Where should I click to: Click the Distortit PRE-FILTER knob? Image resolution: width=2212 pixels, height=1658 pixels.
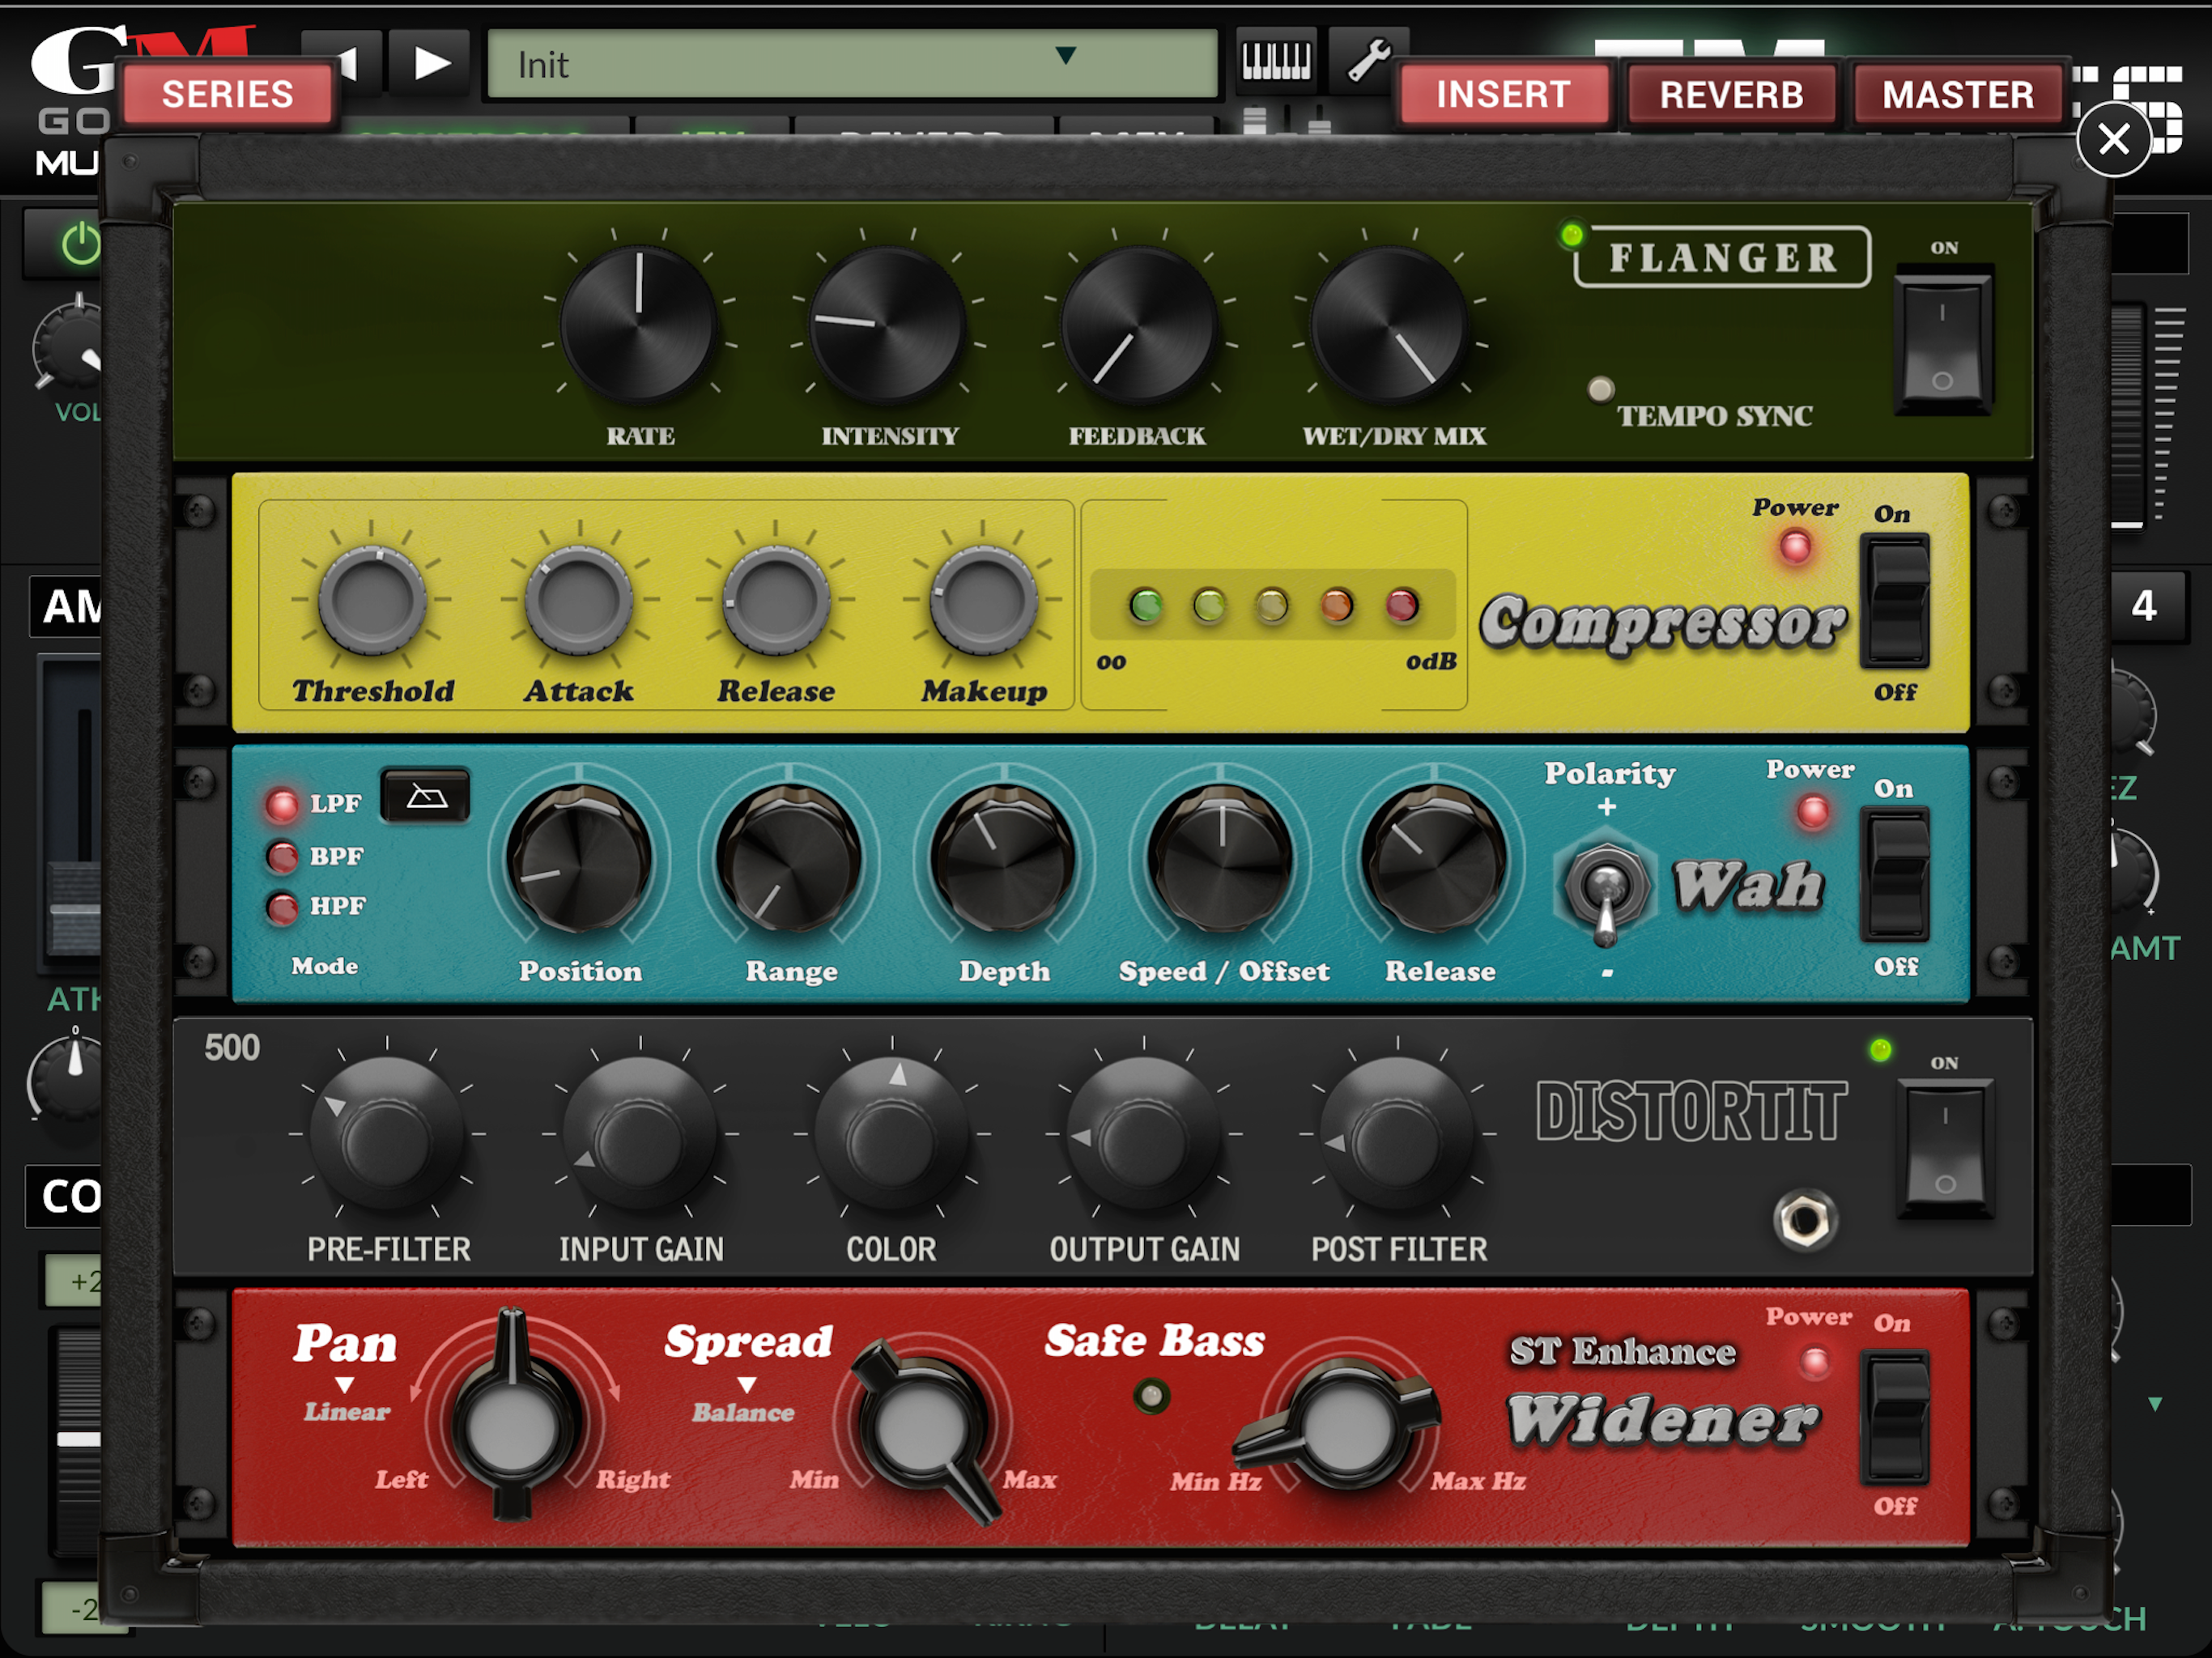pyautogui.click(x=387, y=1136)
